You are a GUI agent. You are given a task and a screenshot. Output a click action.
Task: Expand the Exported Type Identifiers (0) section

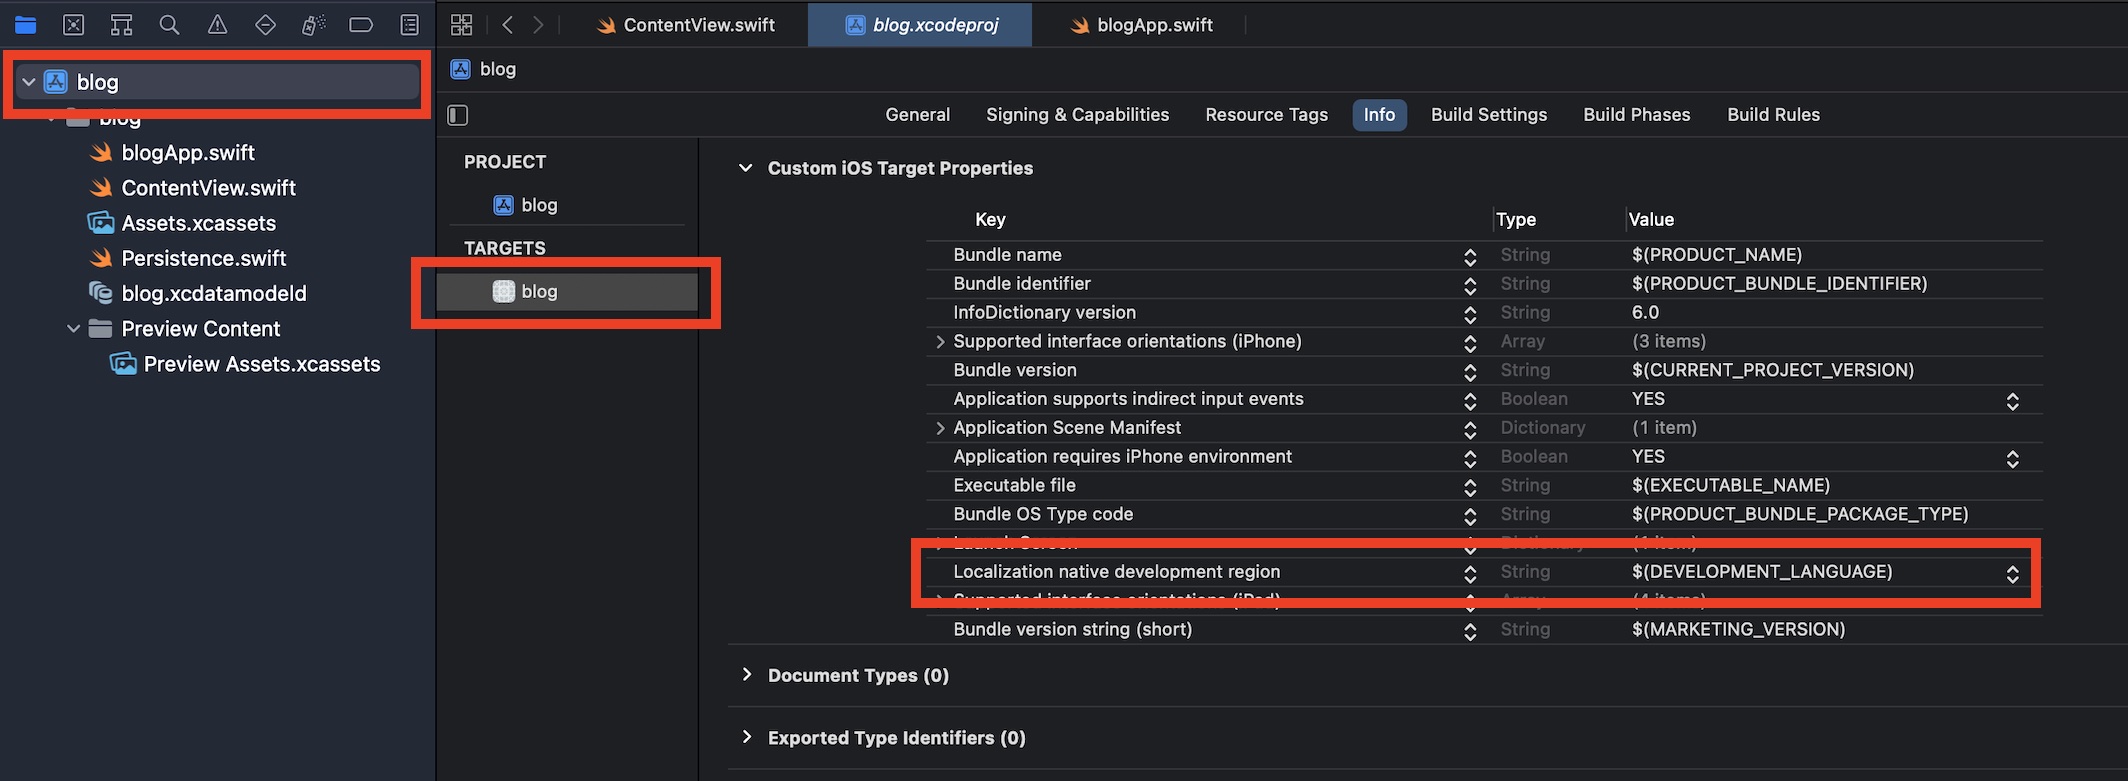tap(746, 738)
